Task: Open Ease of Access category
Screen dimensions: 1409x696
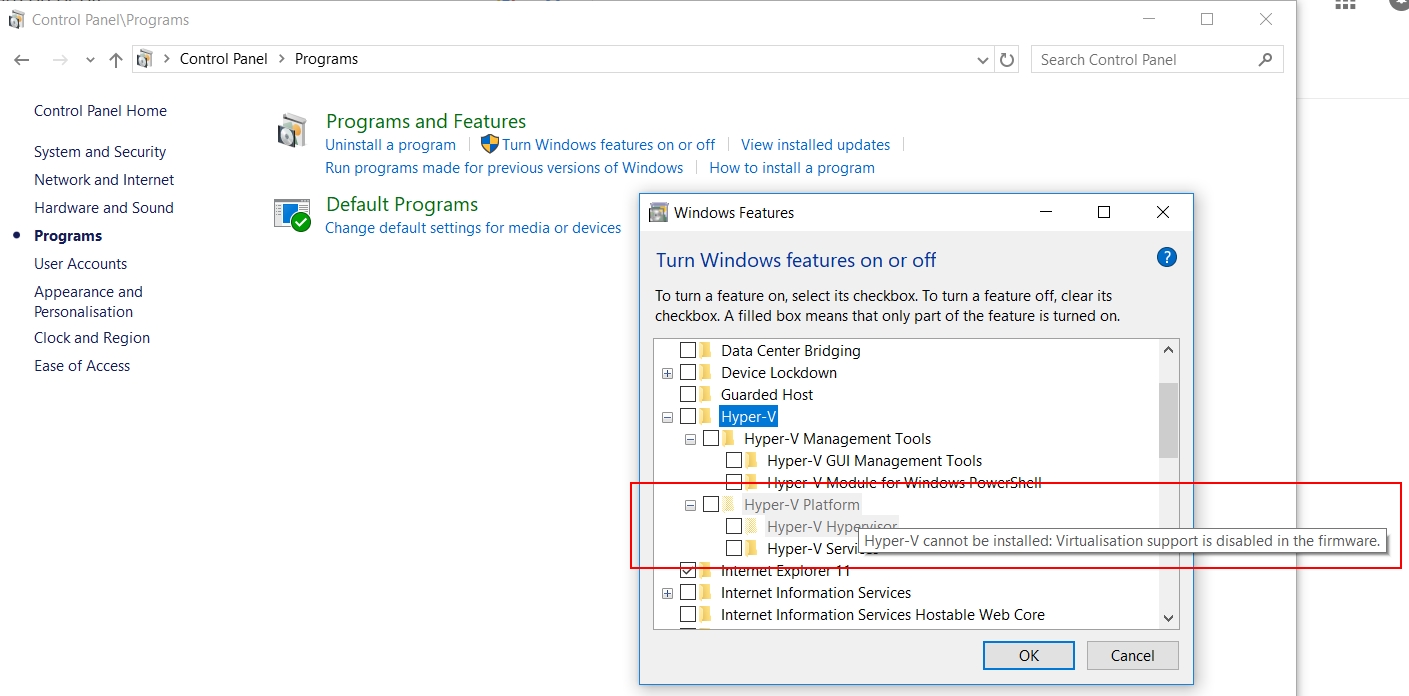Action: pyautogui.click(x=82, y=366)
